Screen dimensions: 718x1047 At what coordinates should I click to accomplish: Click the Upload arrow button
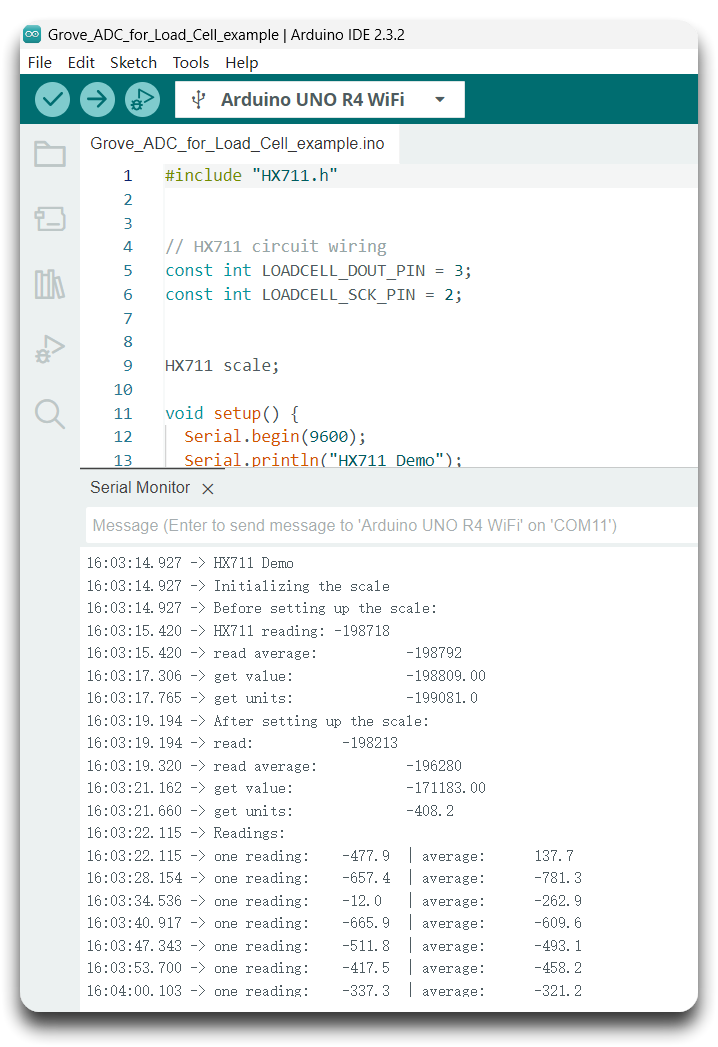pos(97,99)
